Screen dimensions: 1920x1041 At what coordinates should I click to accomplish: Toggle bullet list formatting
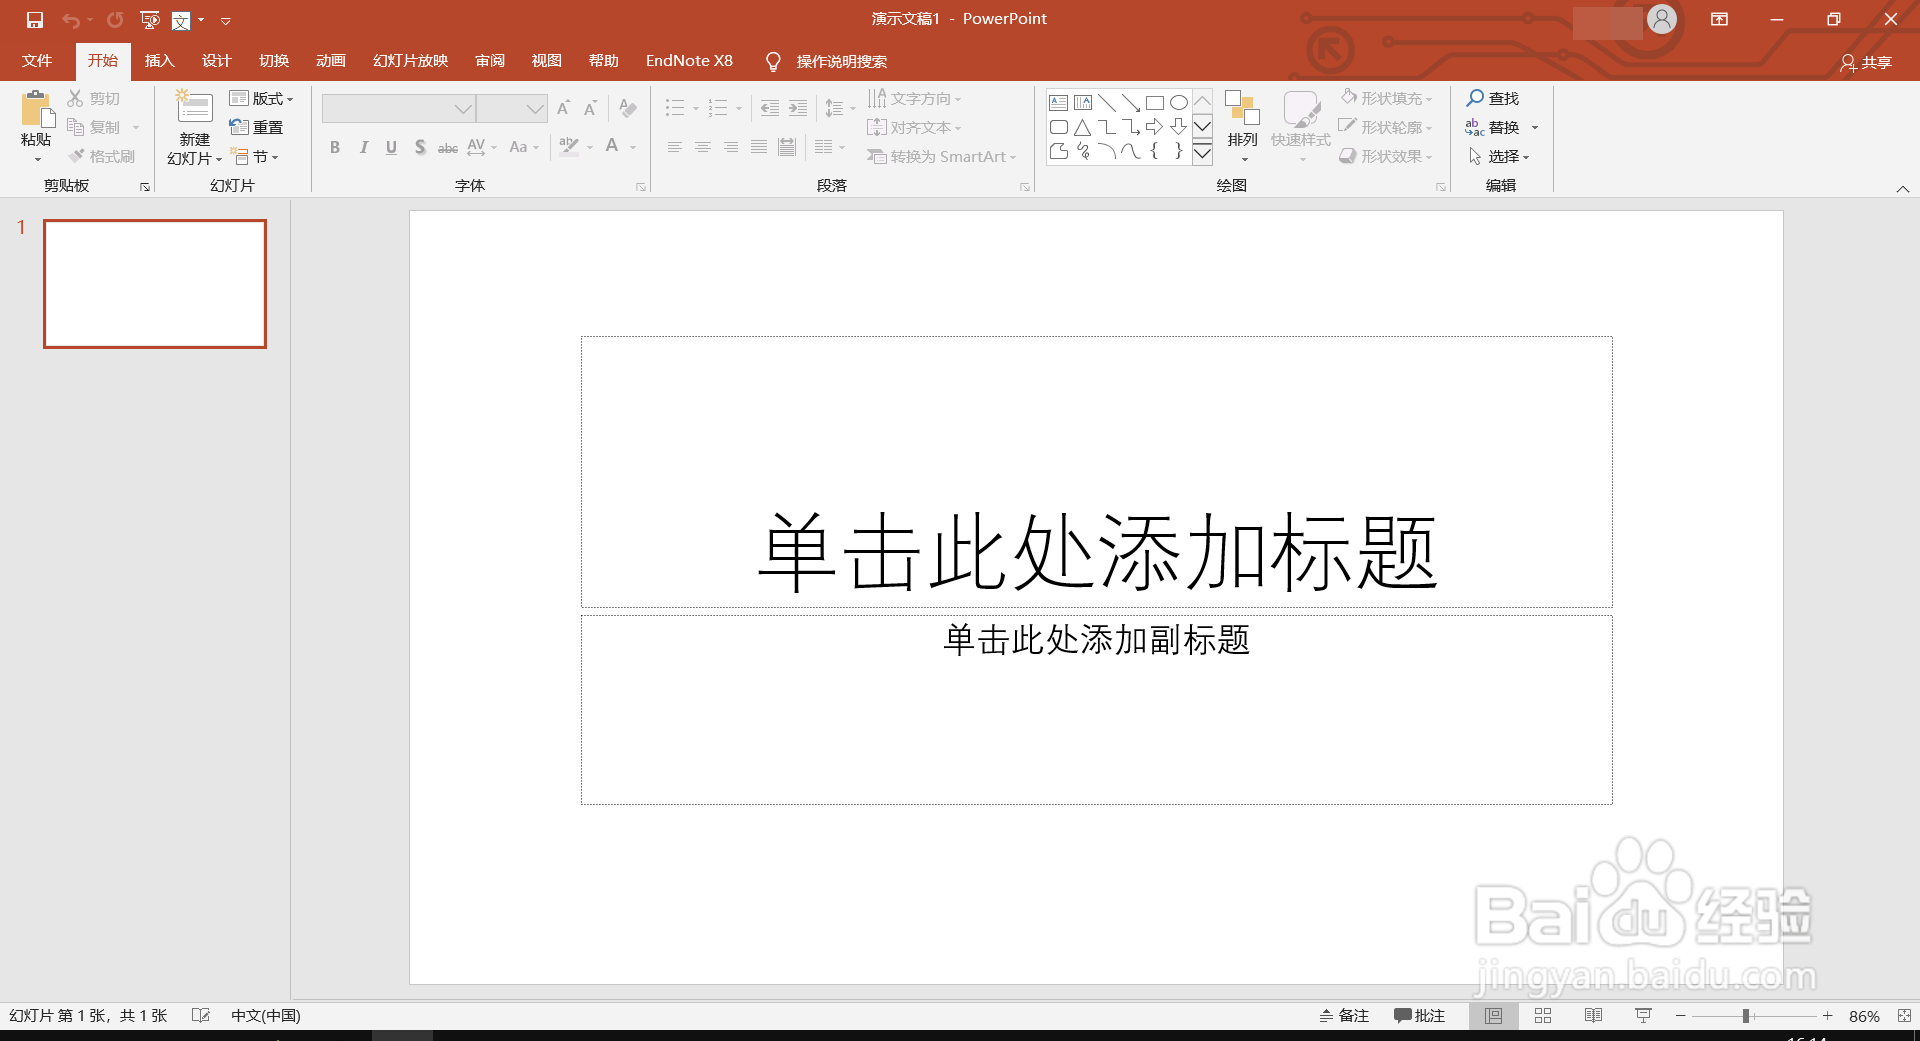676,107
